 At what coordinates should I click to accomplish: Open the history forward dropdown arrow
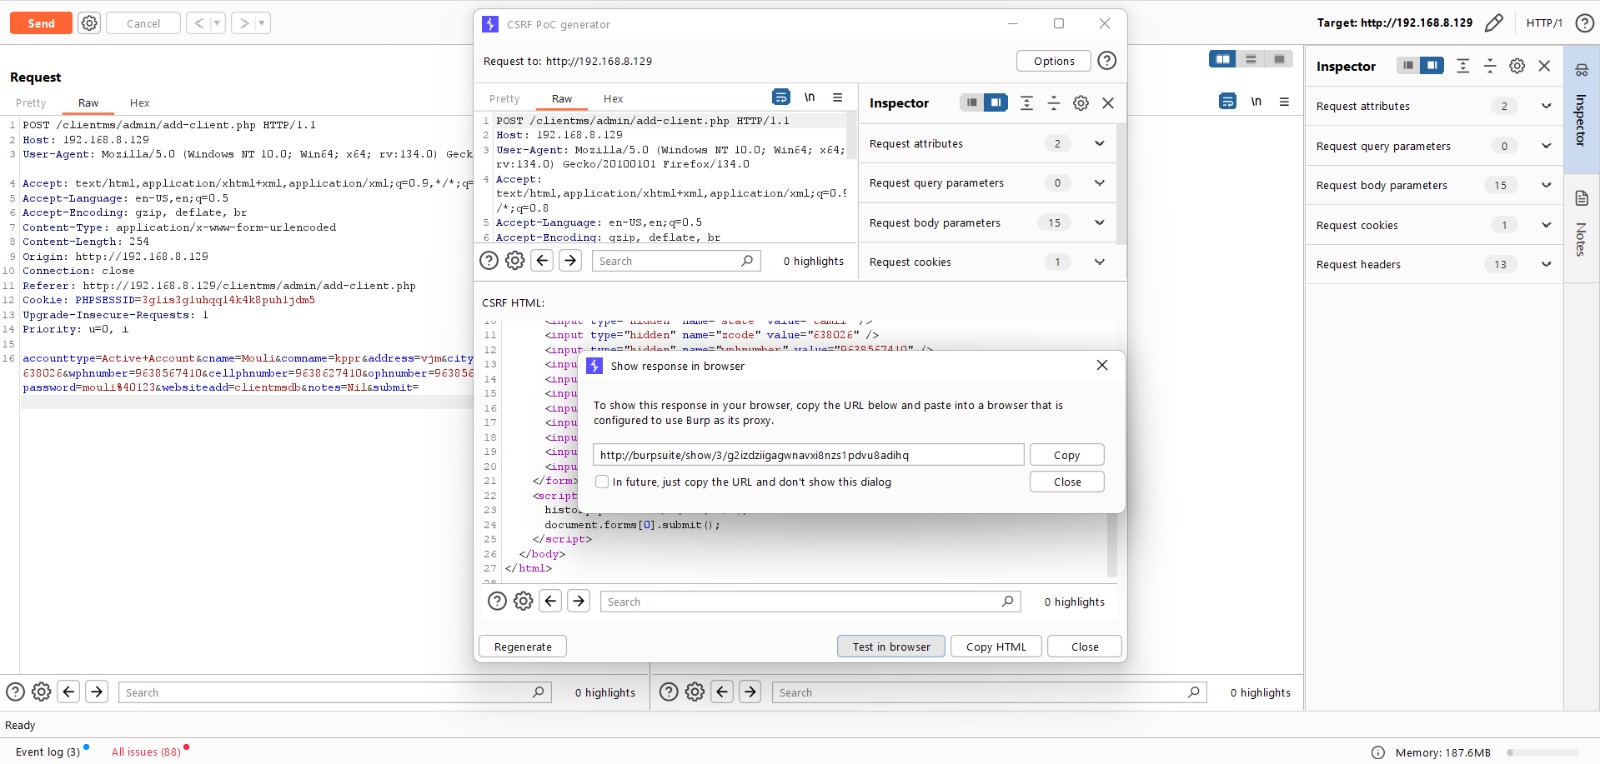[x=262, y=23]
